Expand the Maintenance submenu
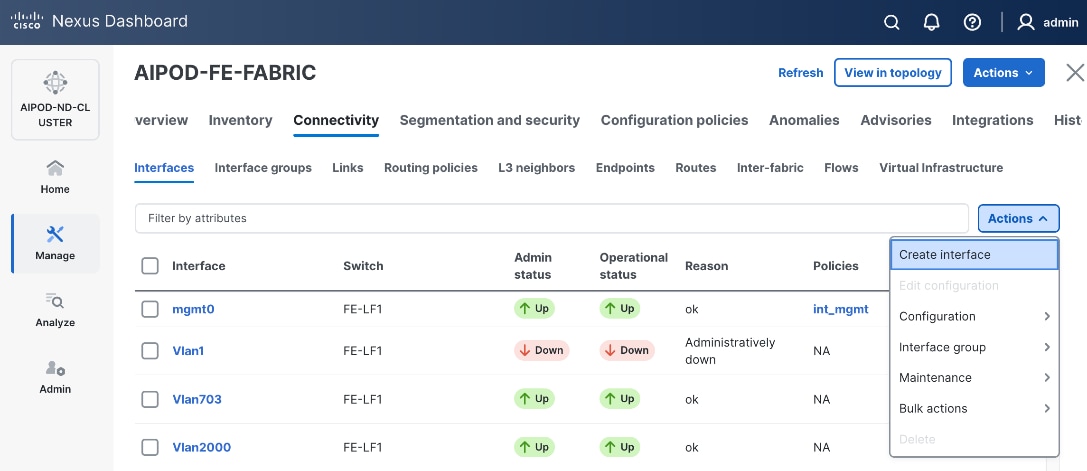 click(x=974, y=377)
